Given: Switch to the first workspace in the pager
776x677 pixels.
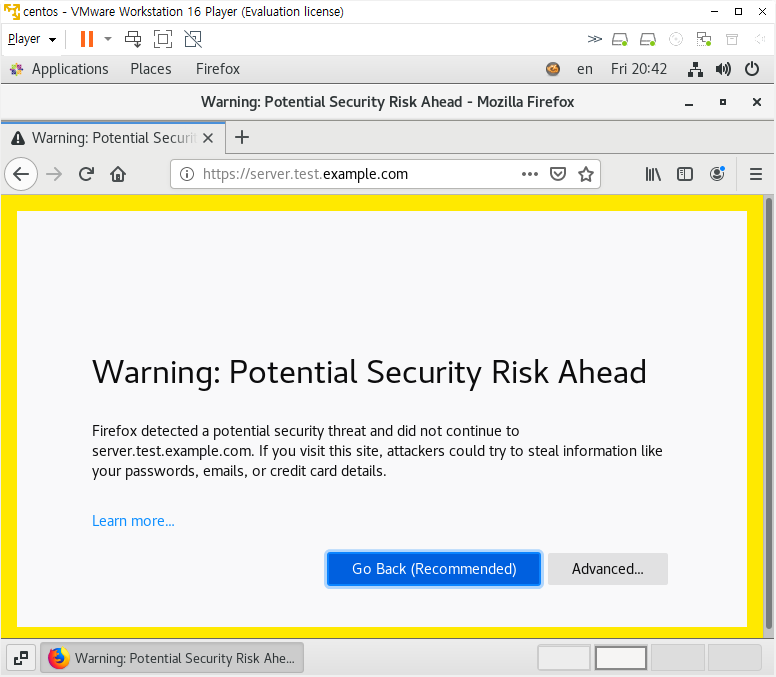Looking at the screenshot, I should 564,658.
